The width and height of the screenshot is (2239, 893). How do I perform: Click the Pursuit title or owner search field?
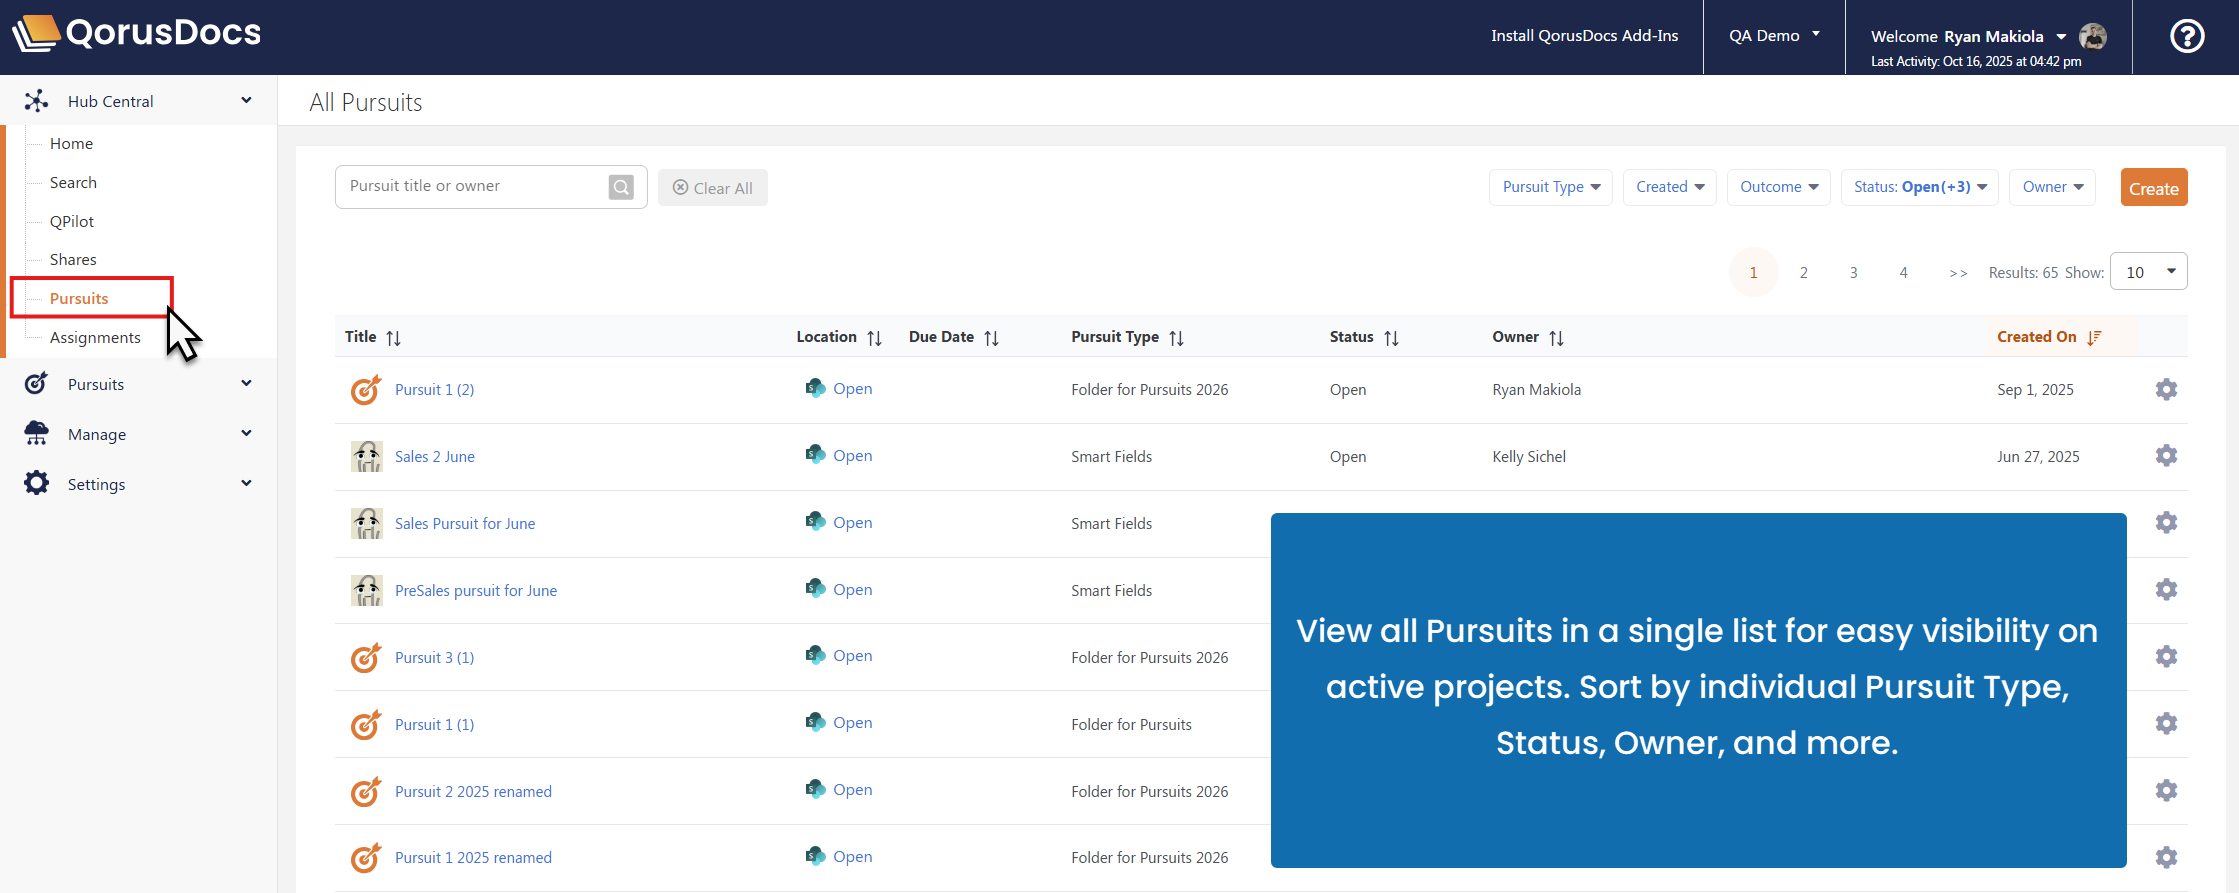coord(470,187)
